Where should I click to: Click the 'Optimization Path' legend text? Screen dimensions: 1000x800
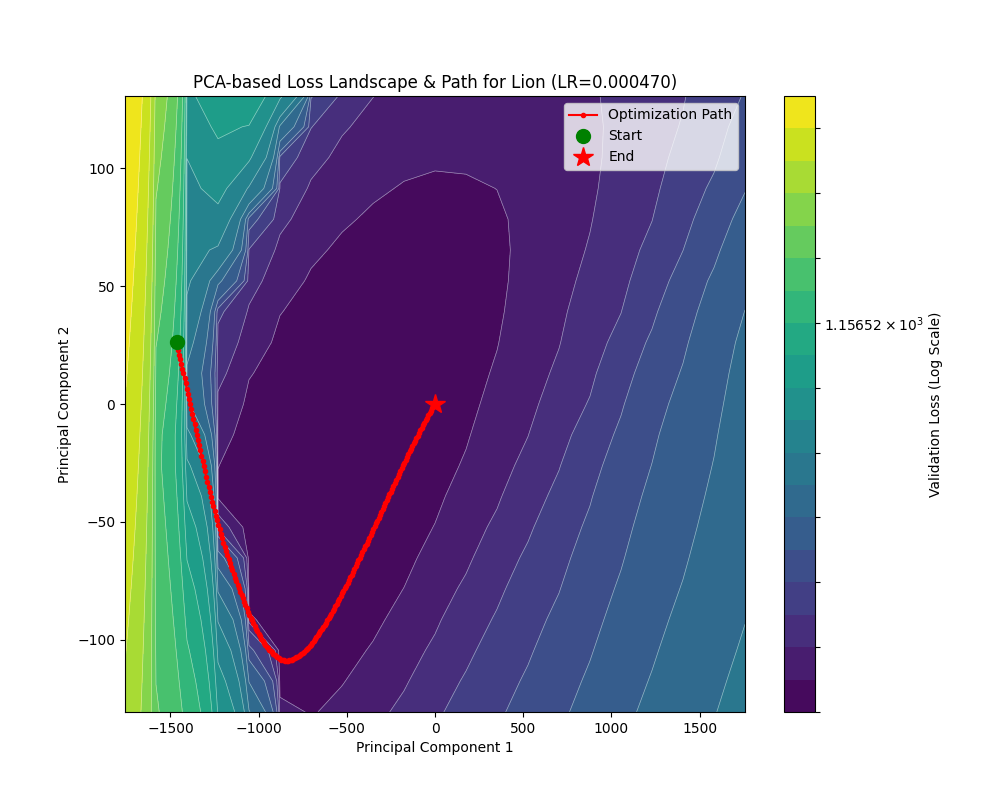click(x=669, y=115)
